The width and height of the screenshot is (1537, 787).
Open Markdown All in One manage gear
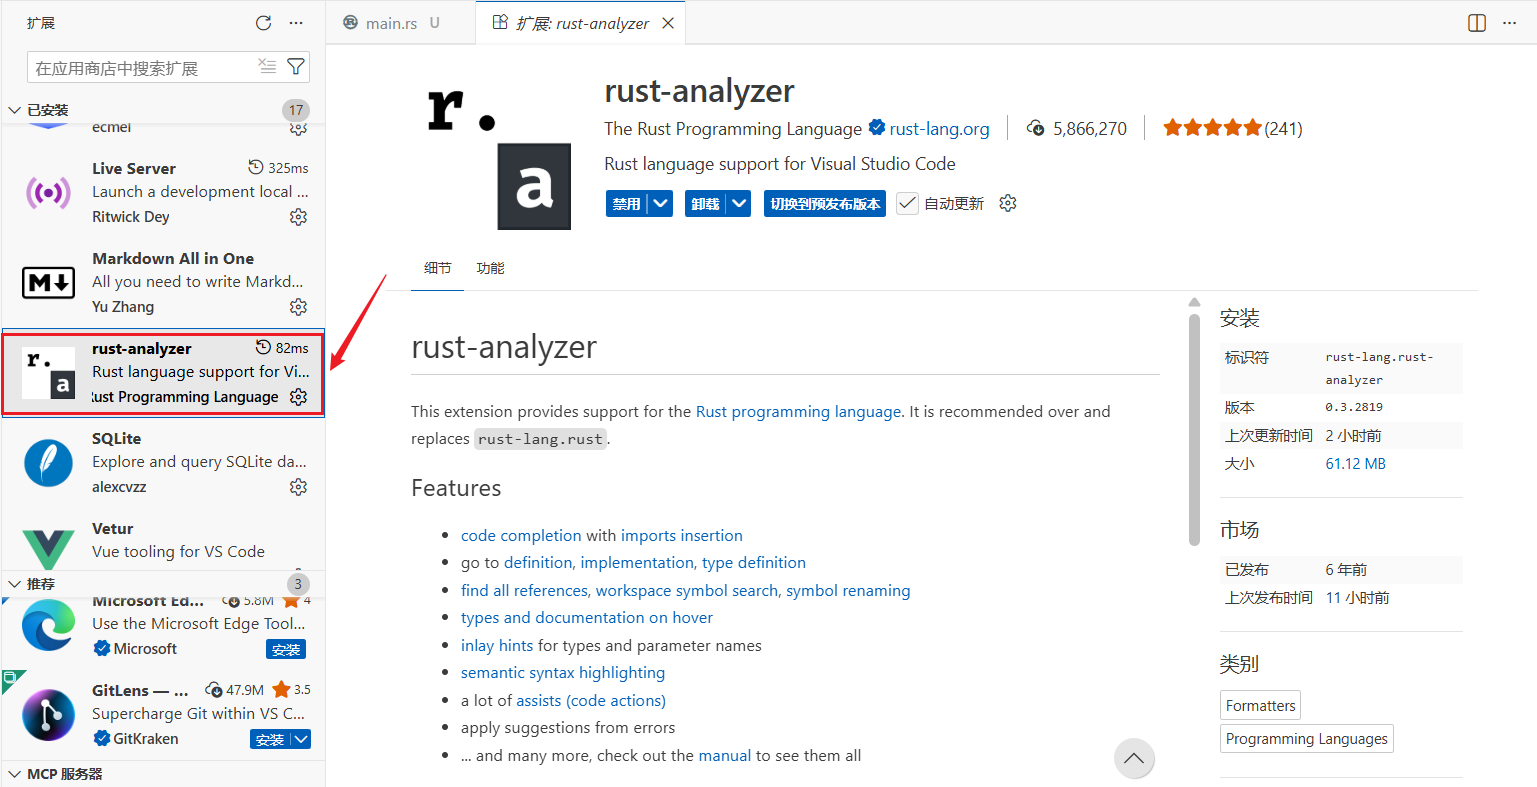(298, 307)
